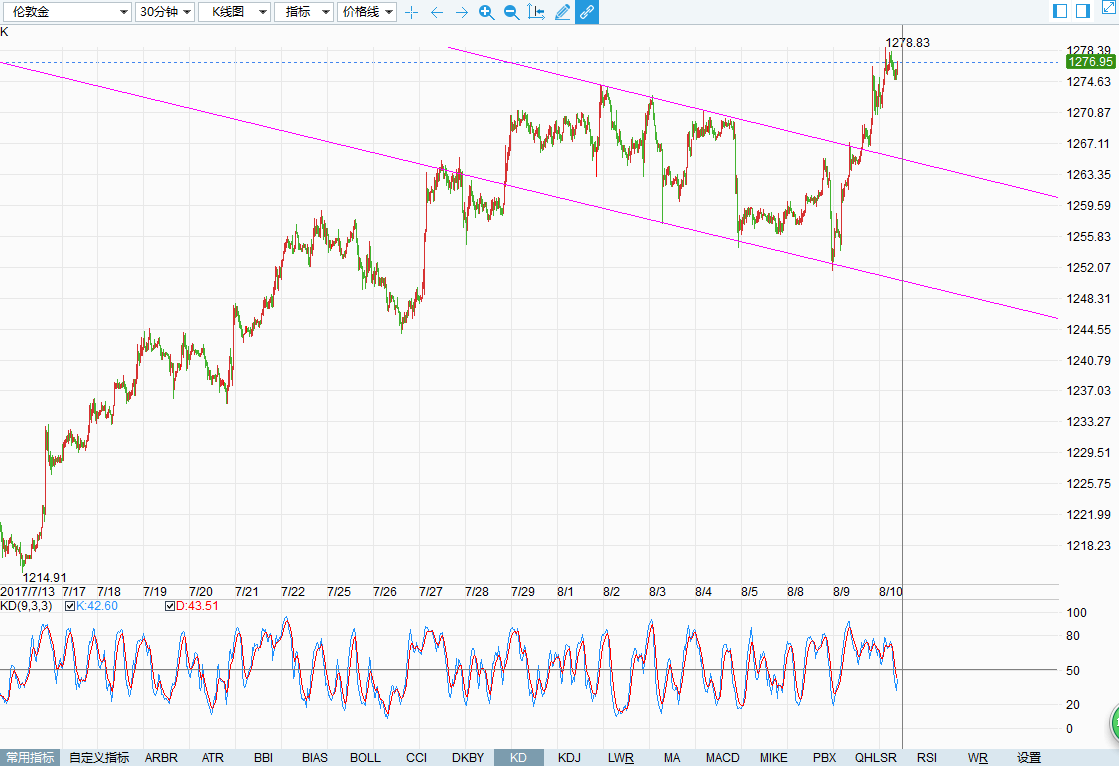
Task: Select the ARBR indicator
Action: point(161,757)
